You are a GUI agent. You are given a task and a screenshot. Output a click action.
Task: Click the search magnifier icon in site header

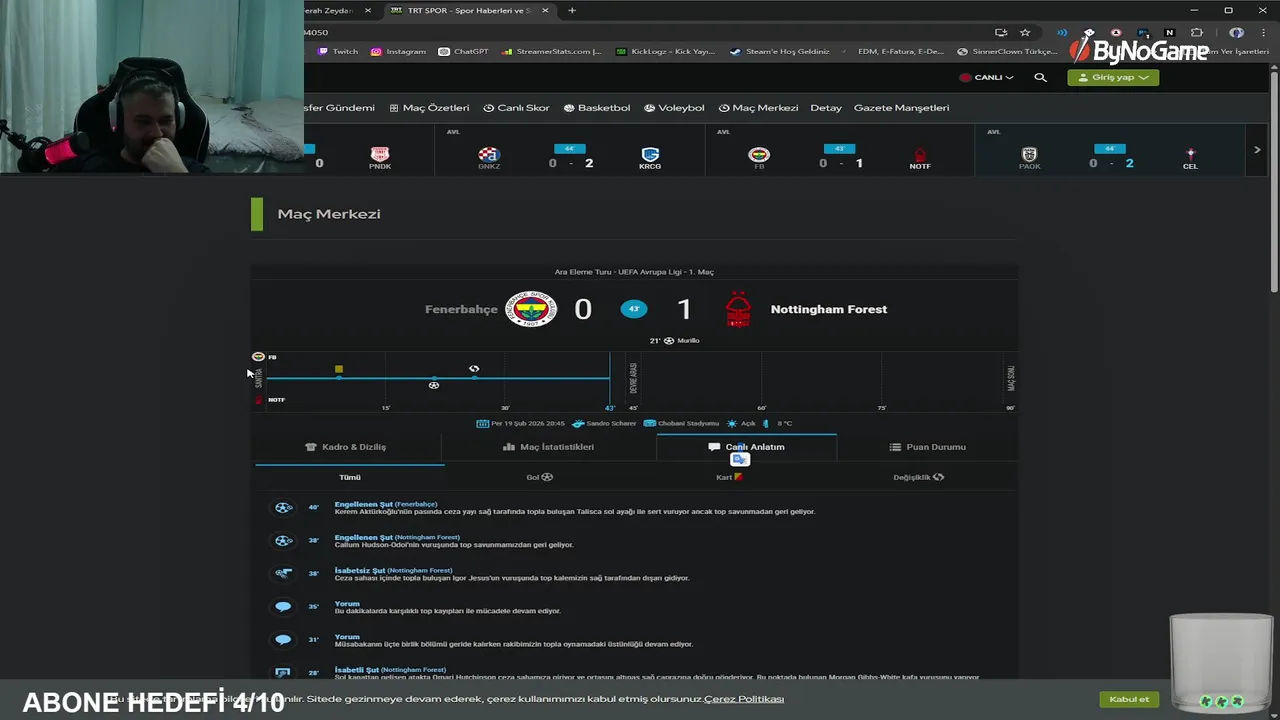pyautogui.click(x=1040, y=77)
